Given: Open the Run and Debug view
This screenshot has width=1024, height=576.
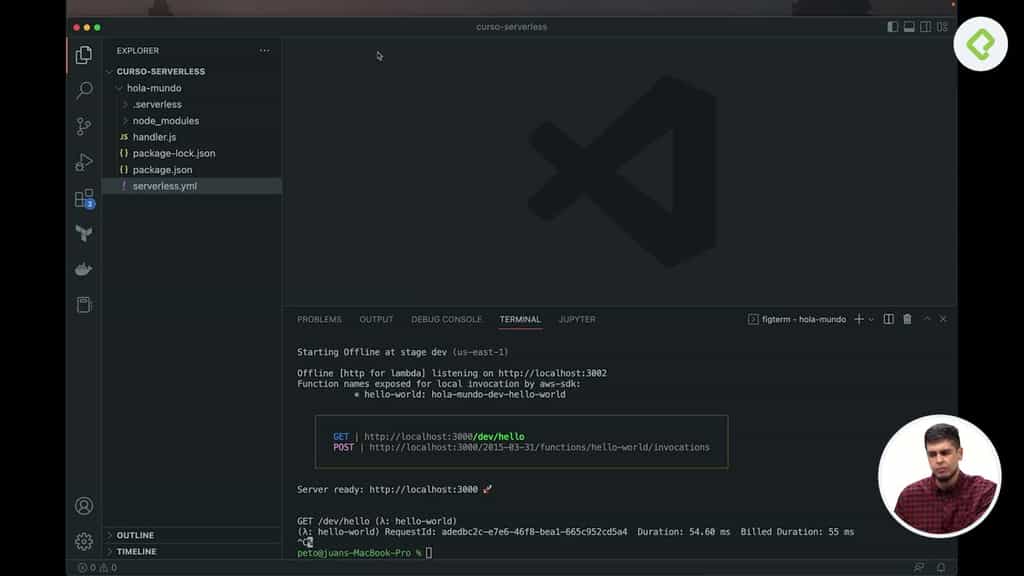Looking at the screenshot, I should (x=83, y=161).
